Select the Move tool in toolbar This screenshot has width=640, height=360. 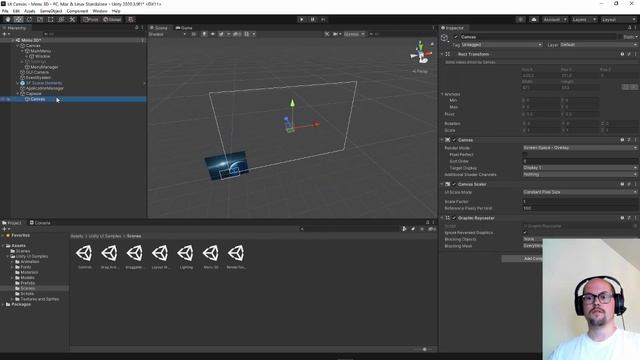point(18,19)
